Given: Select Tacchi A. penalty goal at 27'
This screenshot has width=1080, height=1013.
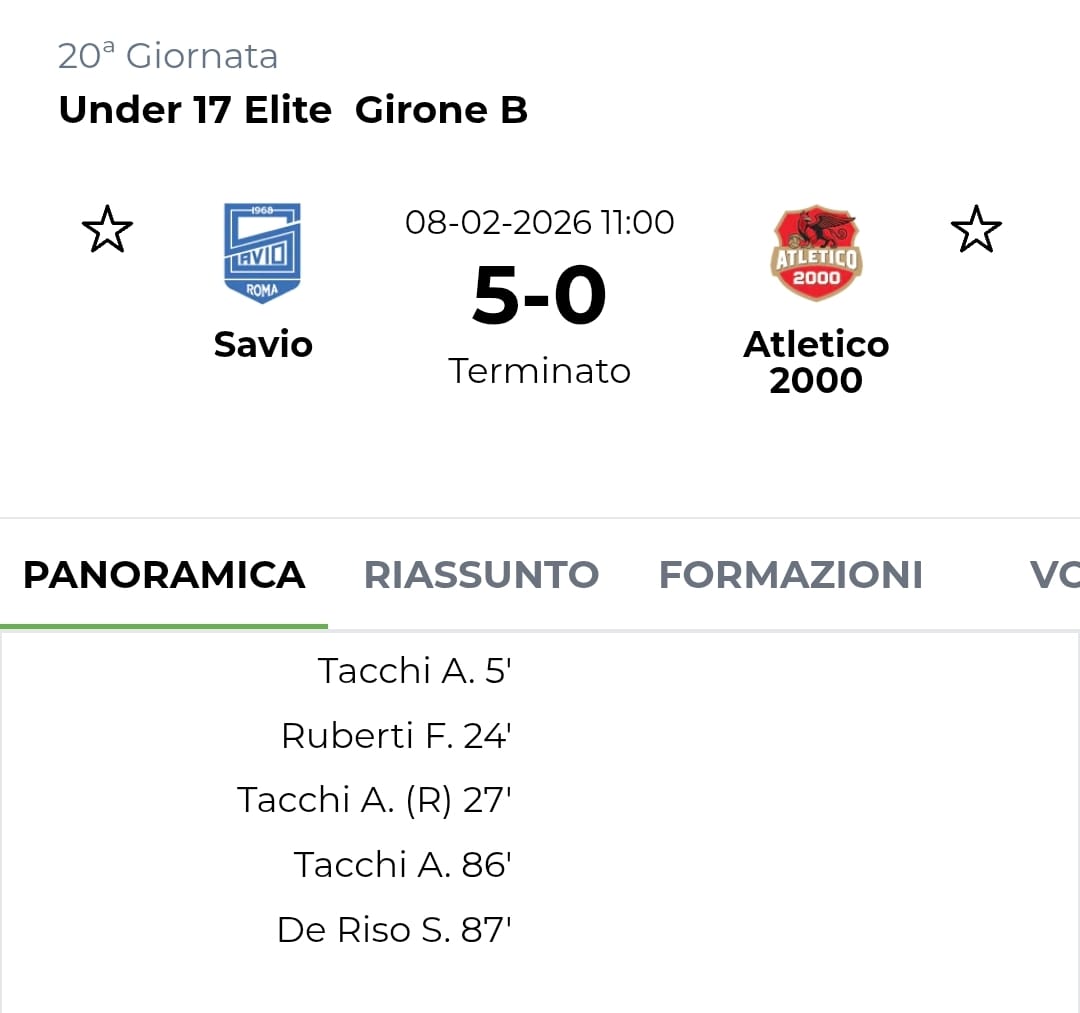Looking at the screenshot, I should pyautogui.click(x=374, y=800).
